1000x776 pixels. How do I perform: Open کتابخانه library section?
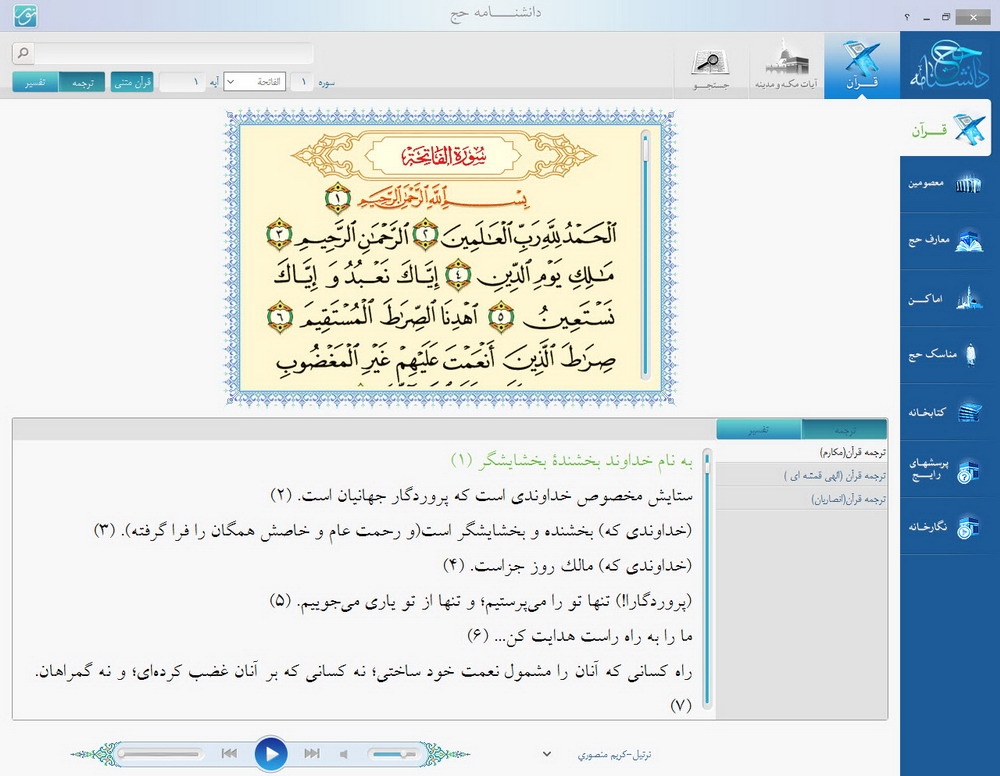[945, 412]
